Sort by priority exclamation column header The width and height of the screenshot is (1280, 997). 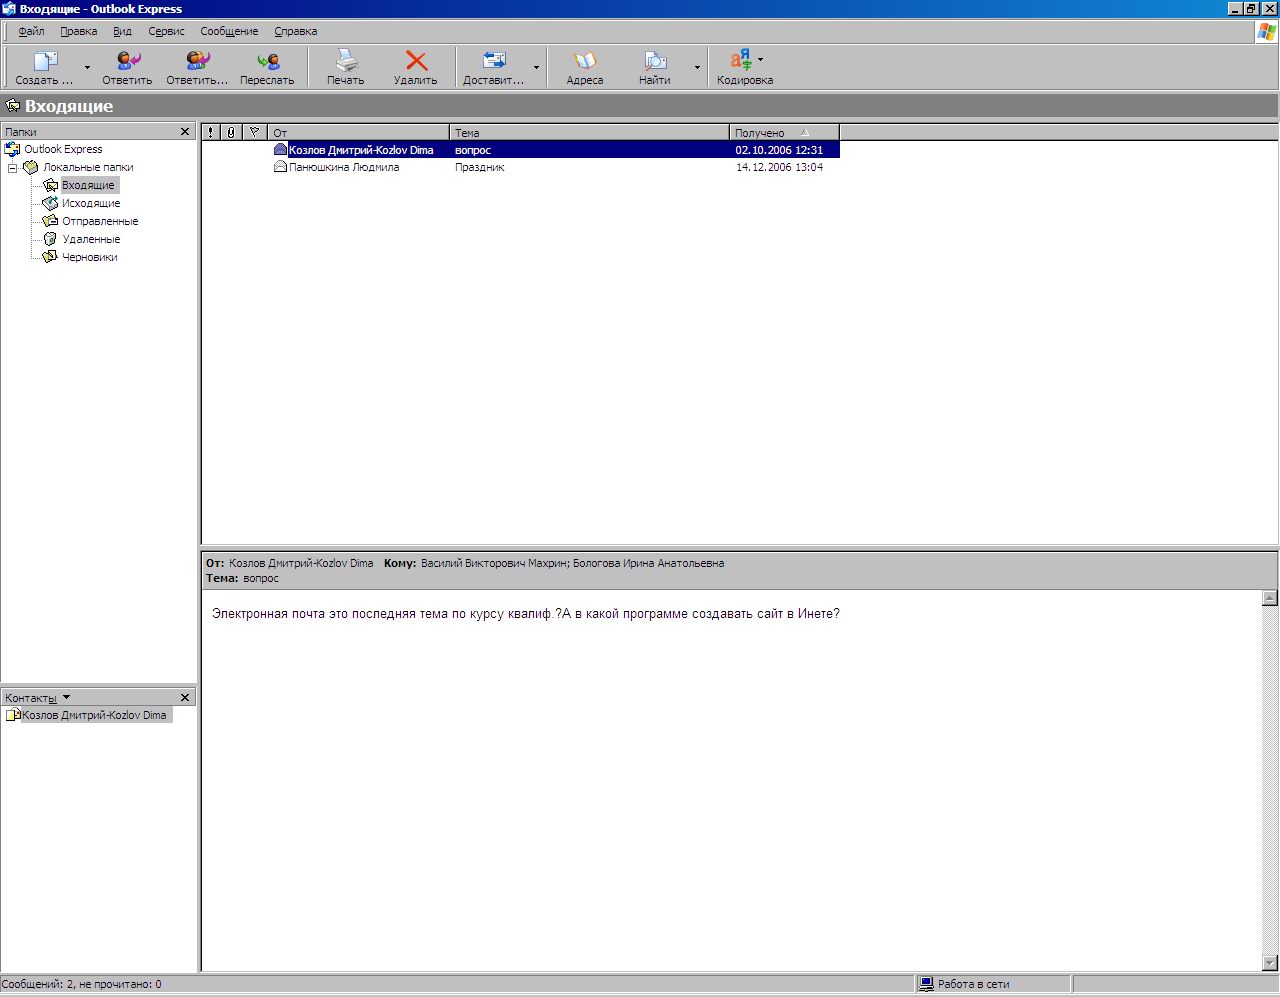click(210, 132)
